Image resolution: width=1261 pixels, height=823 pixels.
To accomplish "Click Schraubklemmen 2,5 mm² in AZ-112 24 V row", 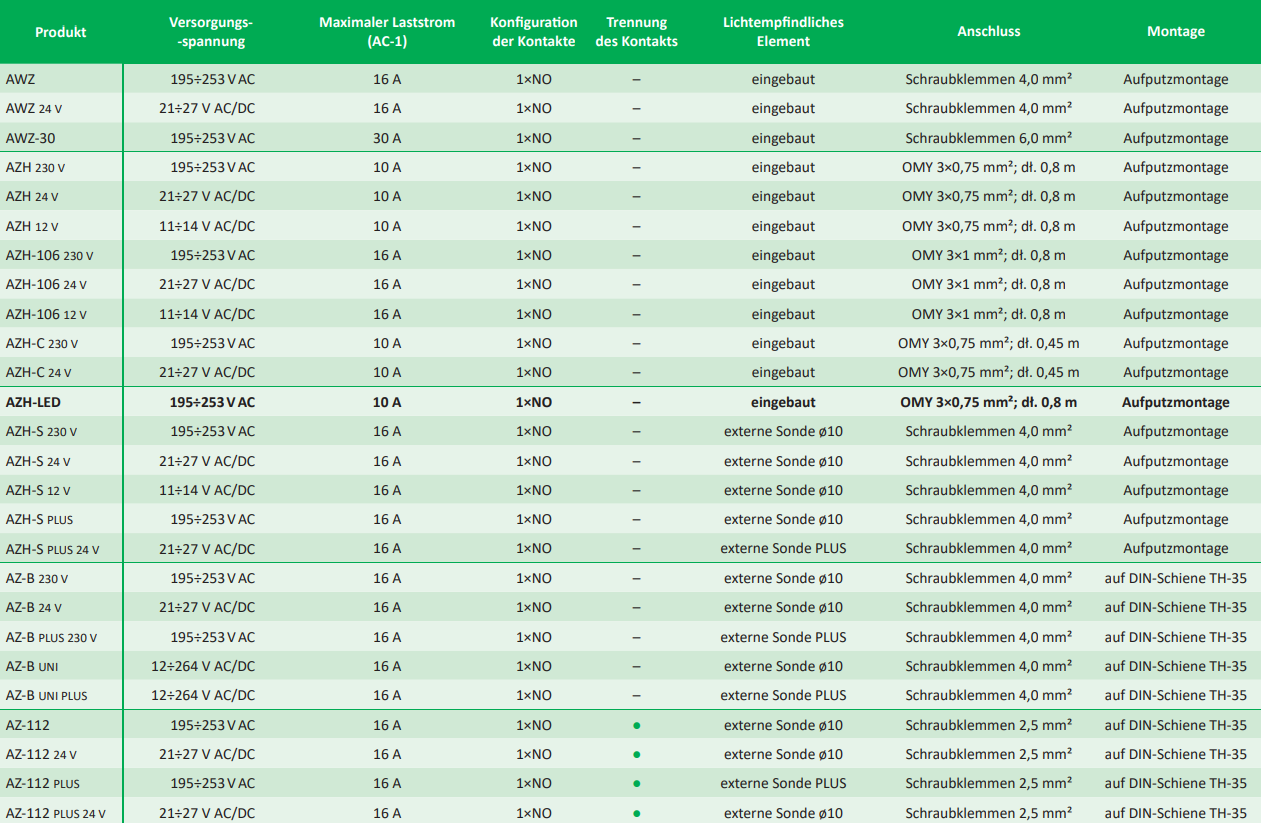I will click(989, 754).
